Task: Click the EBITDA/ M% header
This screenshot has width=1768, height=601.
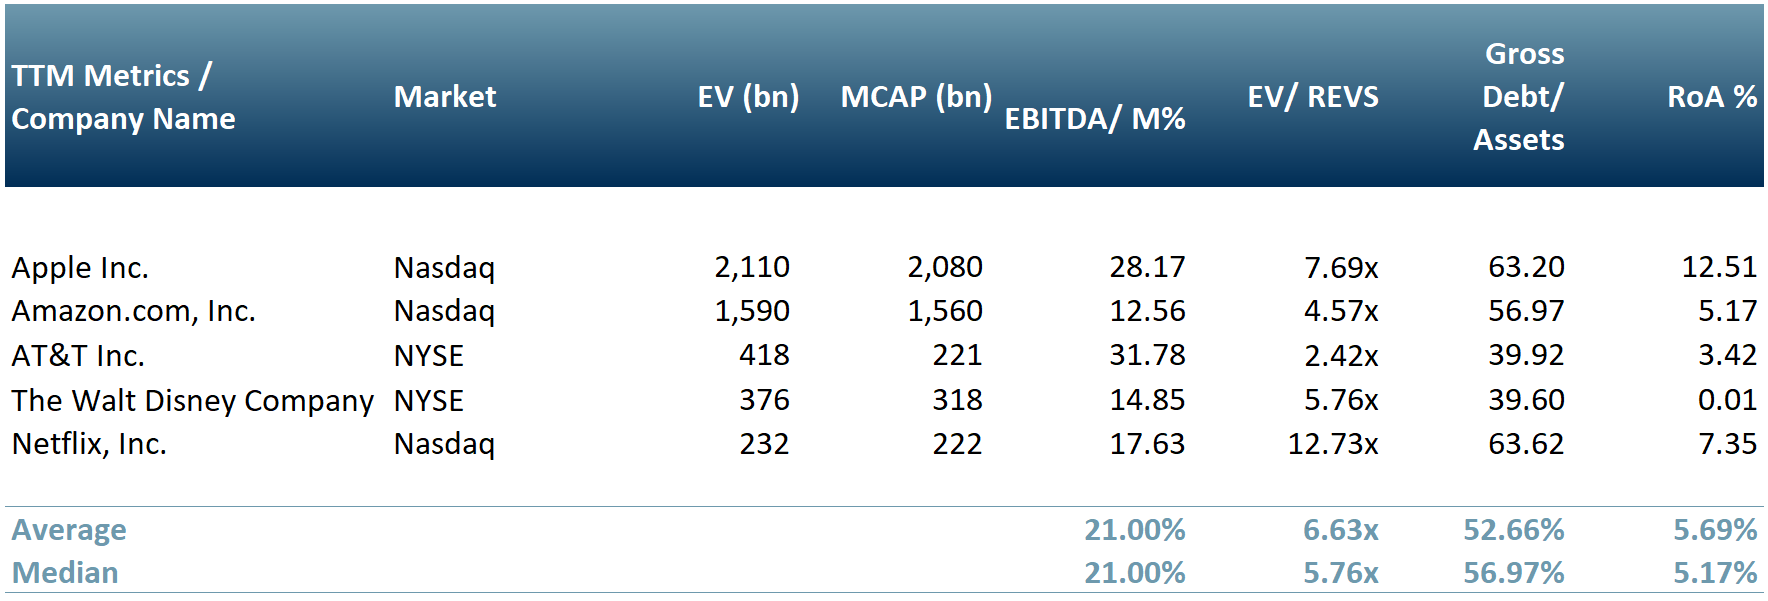Action: point(1094,119)
